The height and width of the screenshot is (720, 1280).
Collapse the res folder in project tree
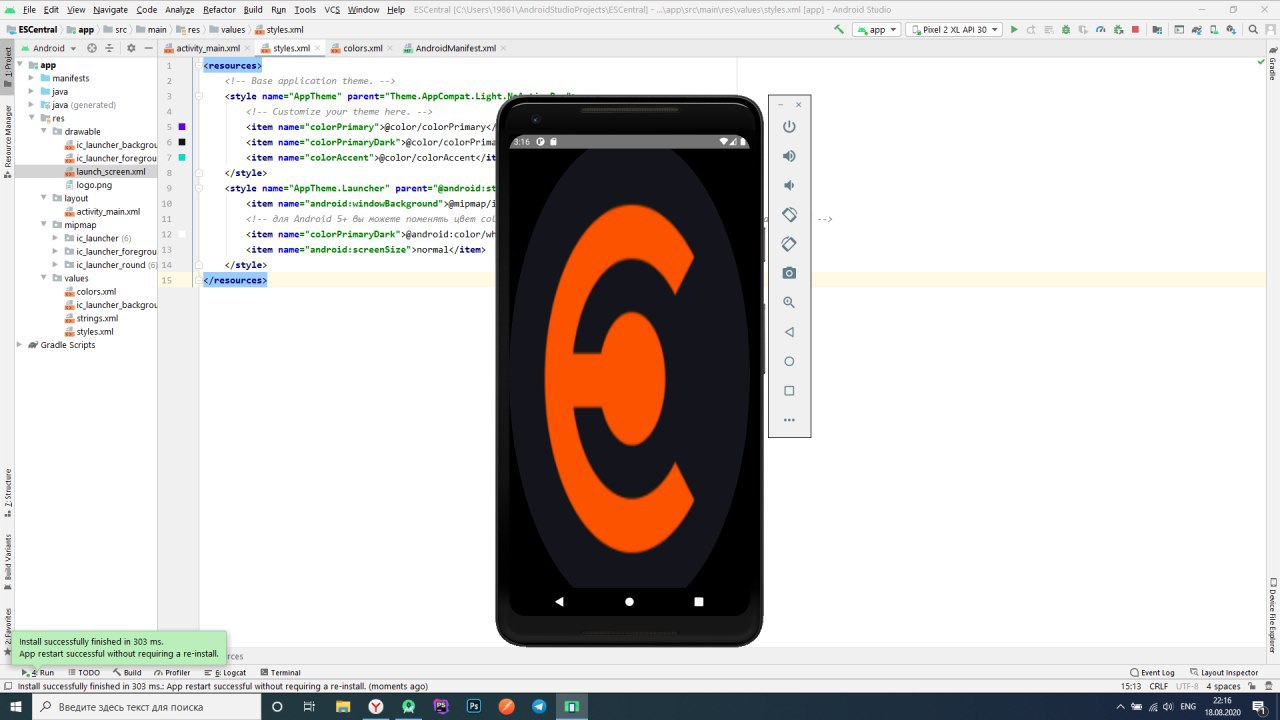coord(33,118)
